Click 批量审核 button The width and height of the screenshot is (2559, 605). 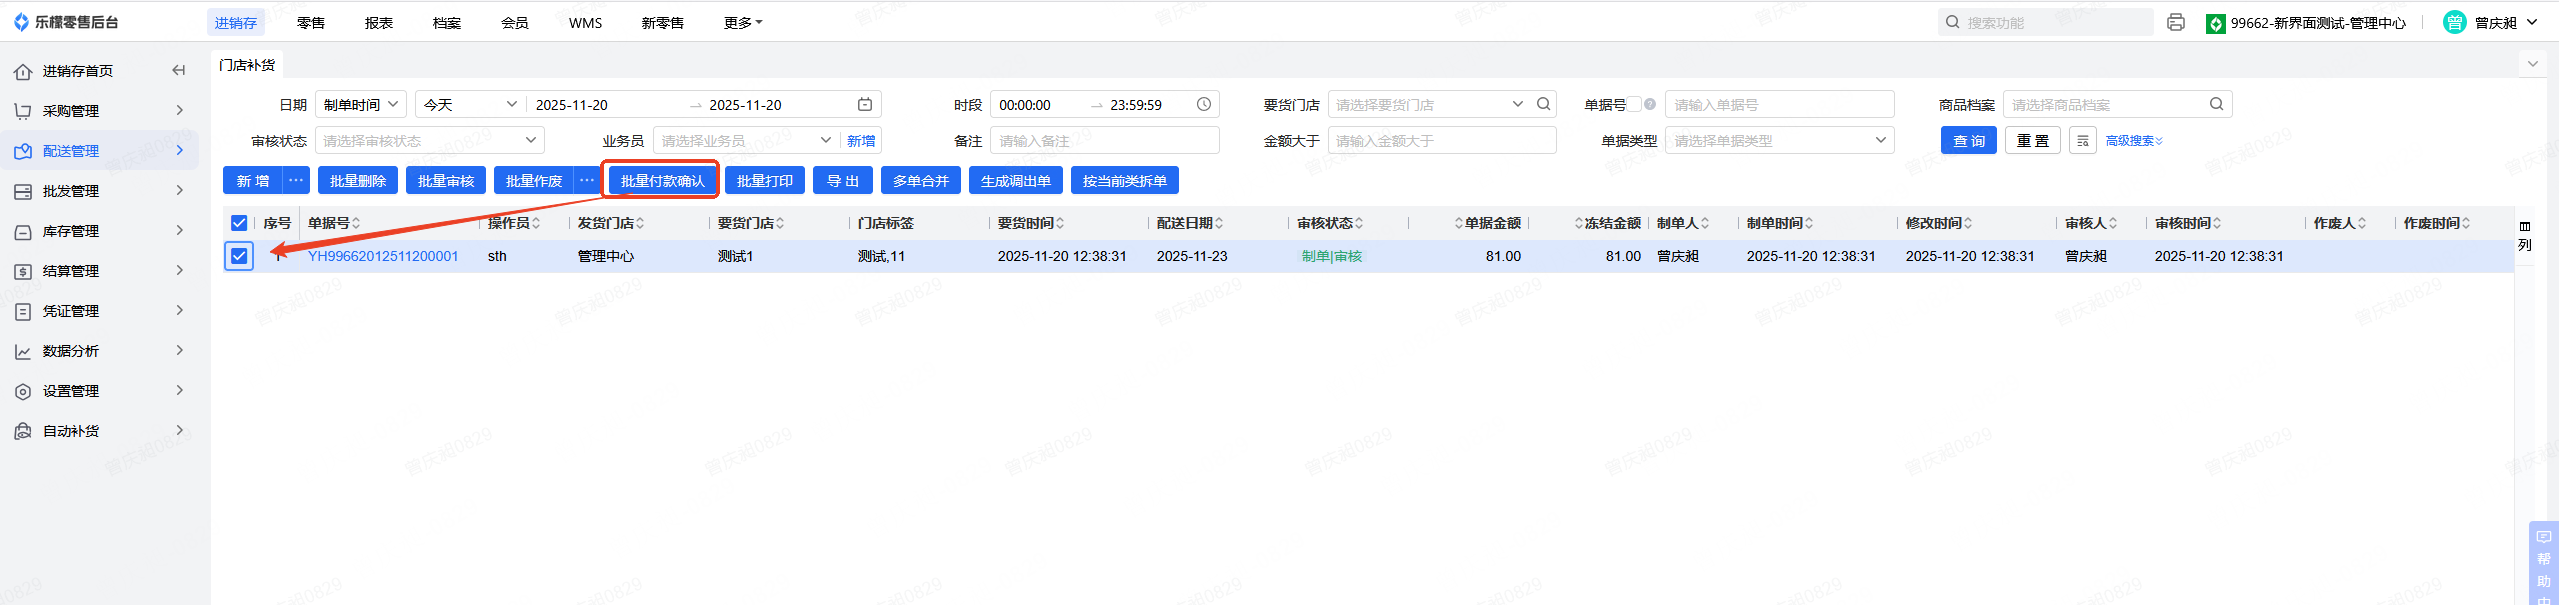pyautogui.click(x=446, y=180)
